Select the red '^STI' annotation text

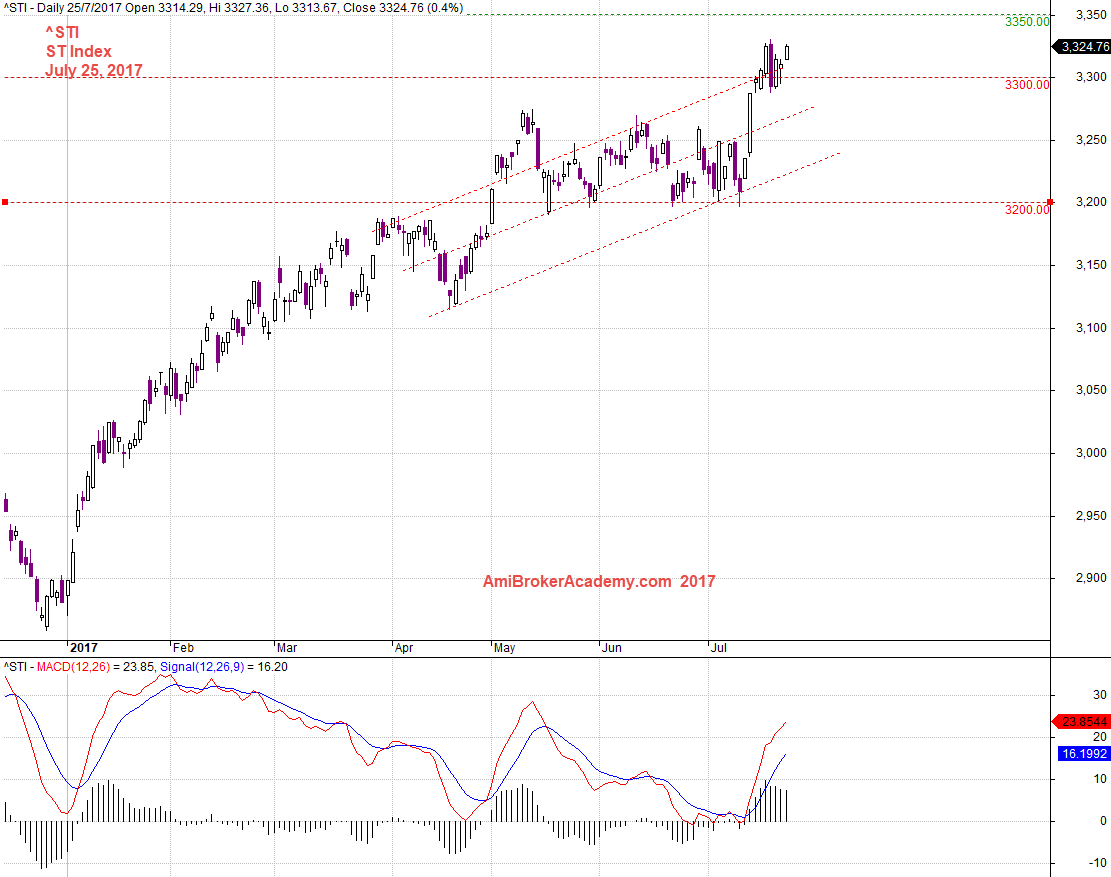click(62, 33)
